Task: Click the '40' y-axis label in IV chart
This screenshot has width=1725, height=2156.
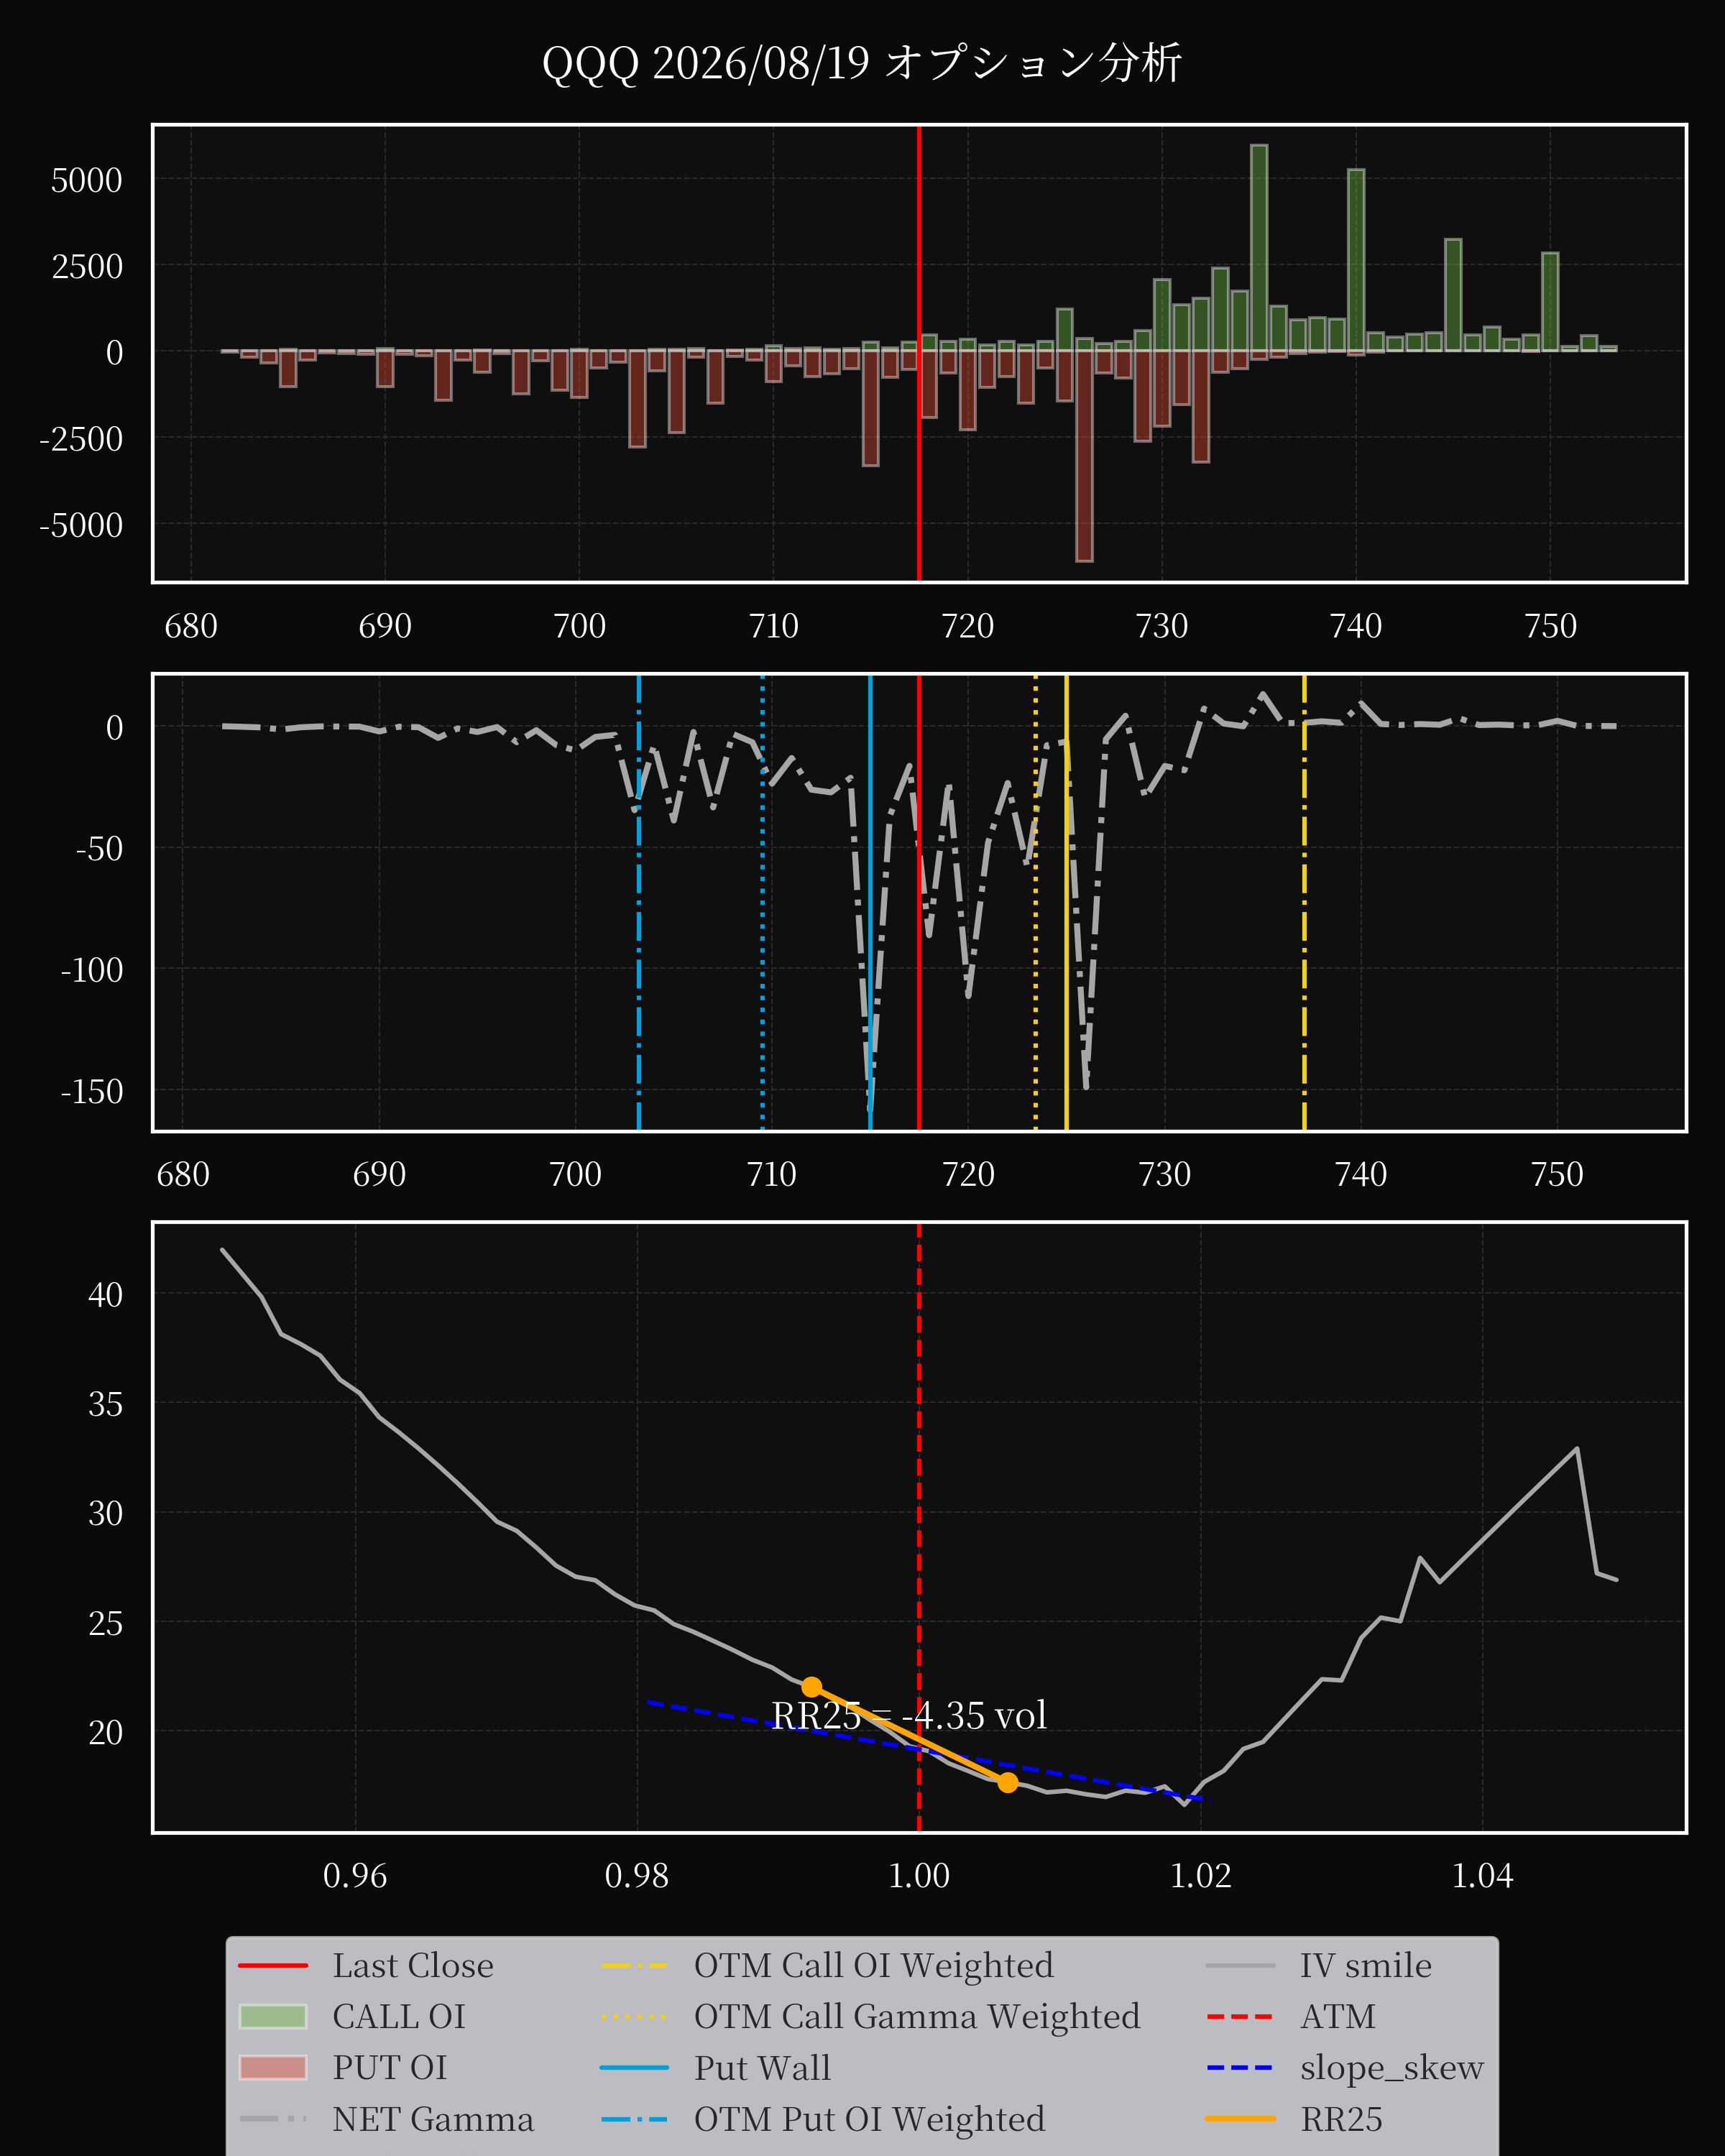Action: point(106,1294)
